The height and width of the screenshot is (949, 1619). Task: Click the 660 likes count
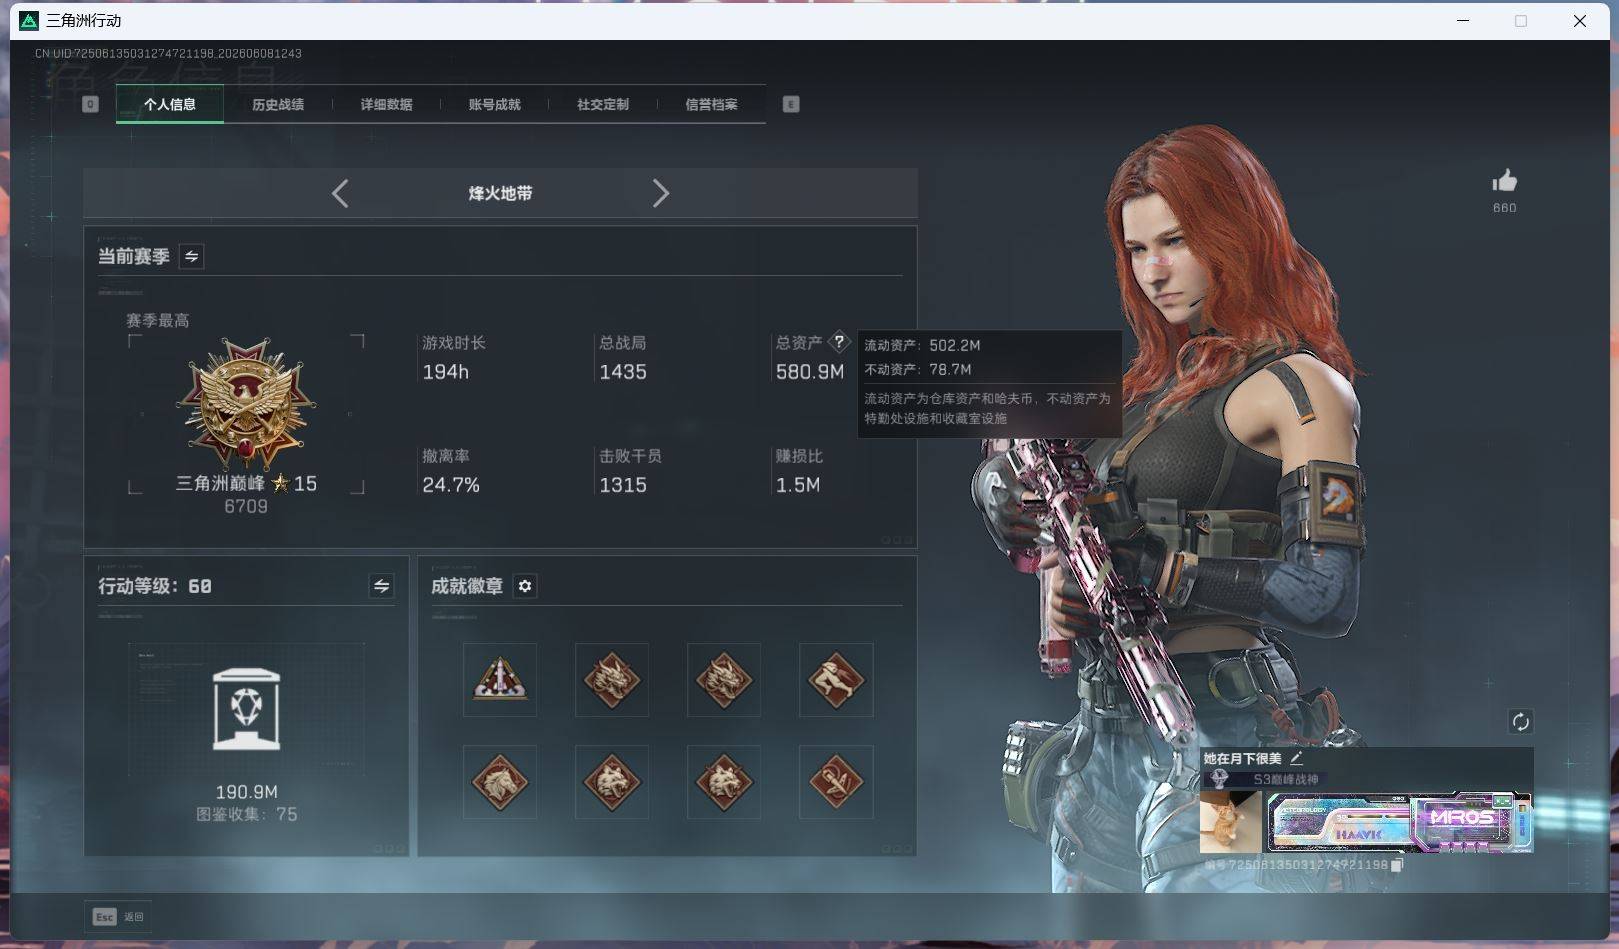tap(1504, 208)
